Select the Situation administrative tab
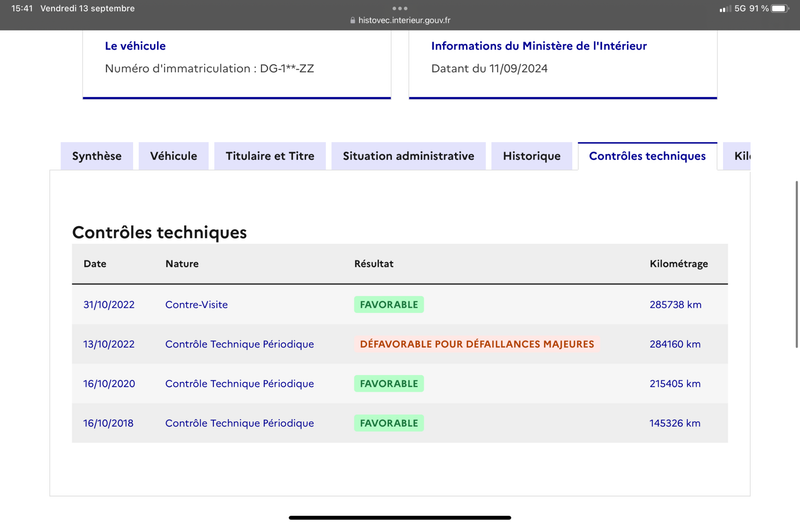This screenshot has width=800, height=525. (409, 156)
